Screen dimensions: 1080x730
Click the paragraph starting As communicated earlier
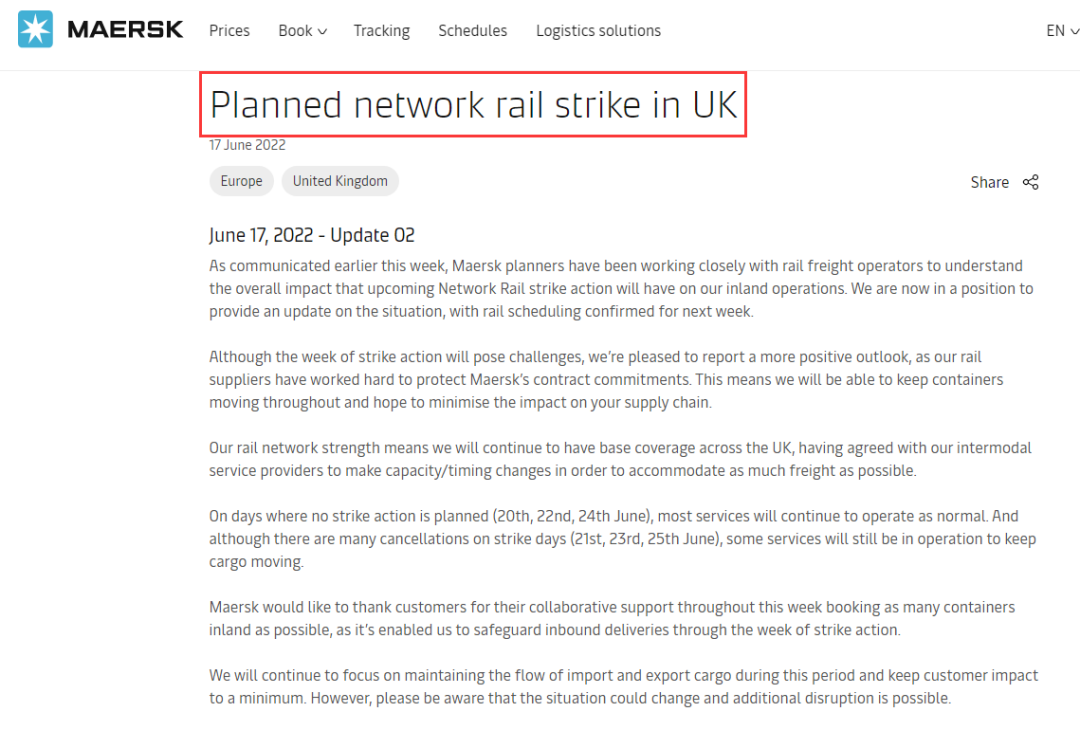[x=620, y=288]
